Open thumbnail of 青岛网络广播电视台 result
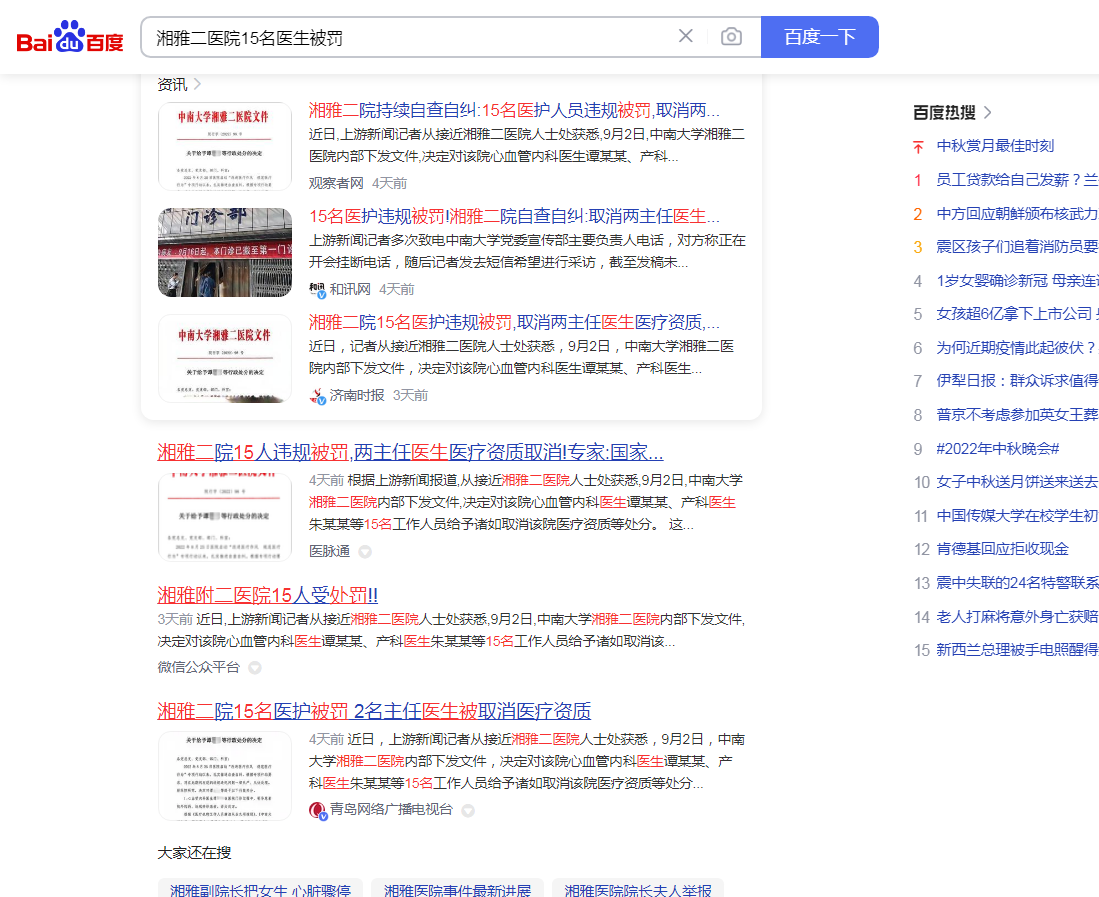The height and width of the screenshot is (897, 1099). tap(224, 776)
